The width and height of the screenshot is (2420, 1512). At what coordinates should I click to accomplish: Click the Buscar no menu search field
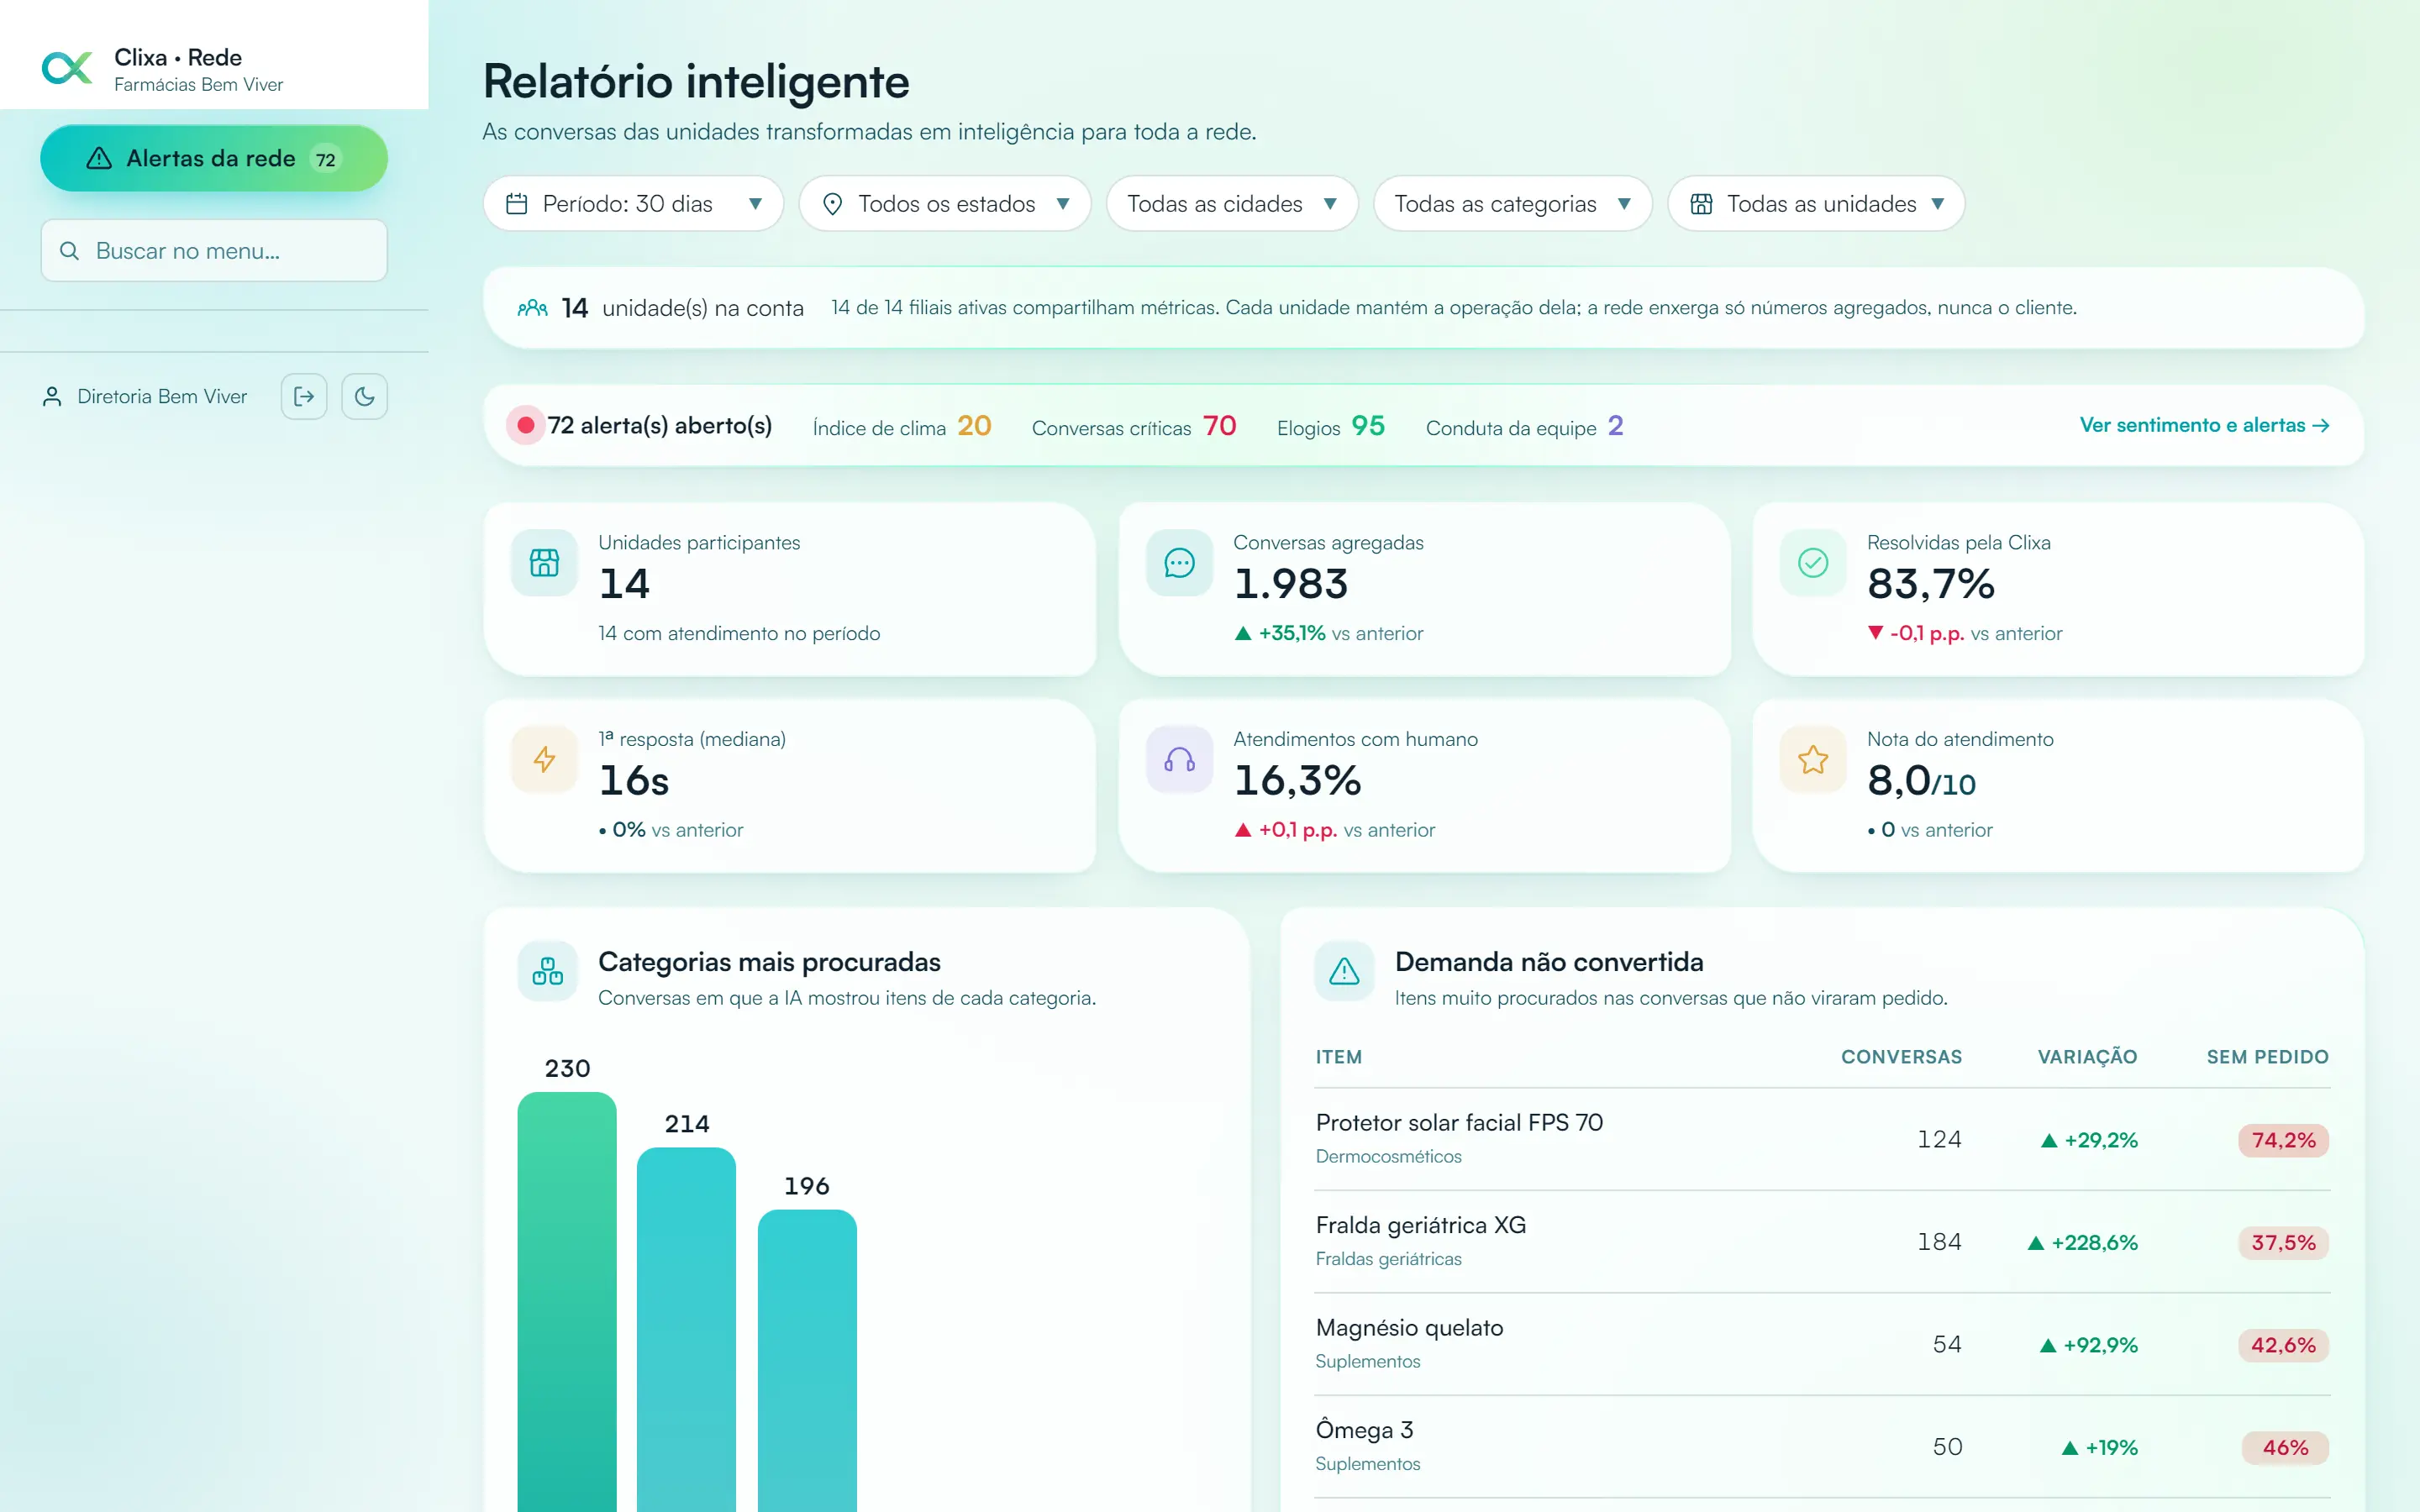pos(214,250)
